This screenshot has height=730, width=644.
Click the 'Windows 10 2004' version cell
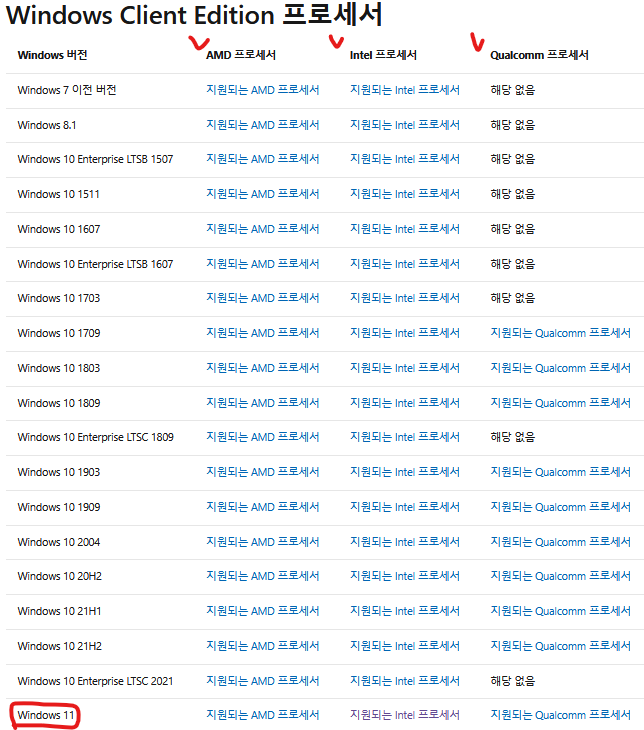tap(59, 542)
